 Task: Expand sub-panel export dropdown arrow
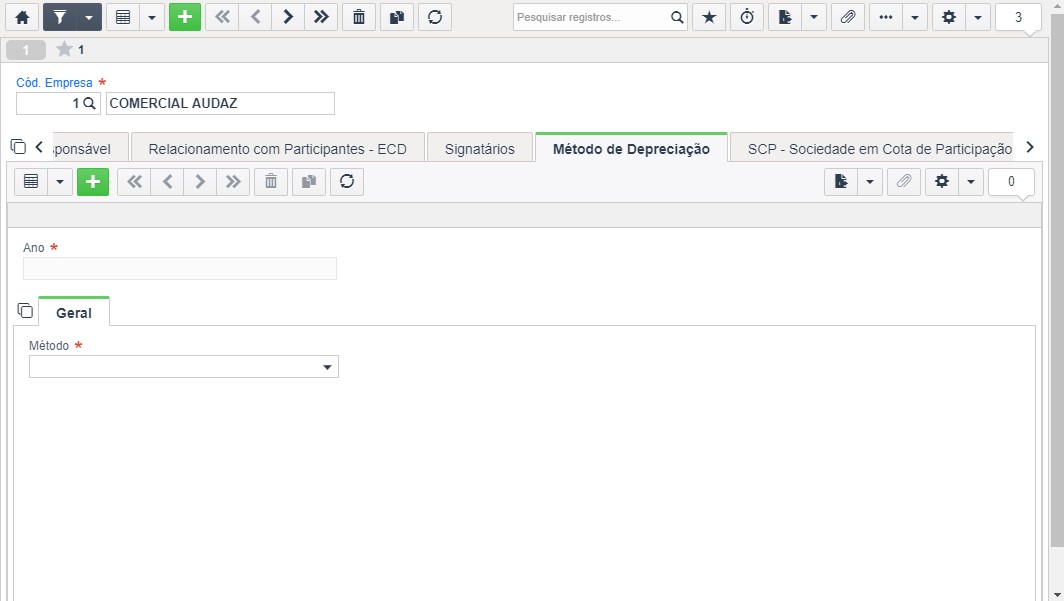(870, 181)
